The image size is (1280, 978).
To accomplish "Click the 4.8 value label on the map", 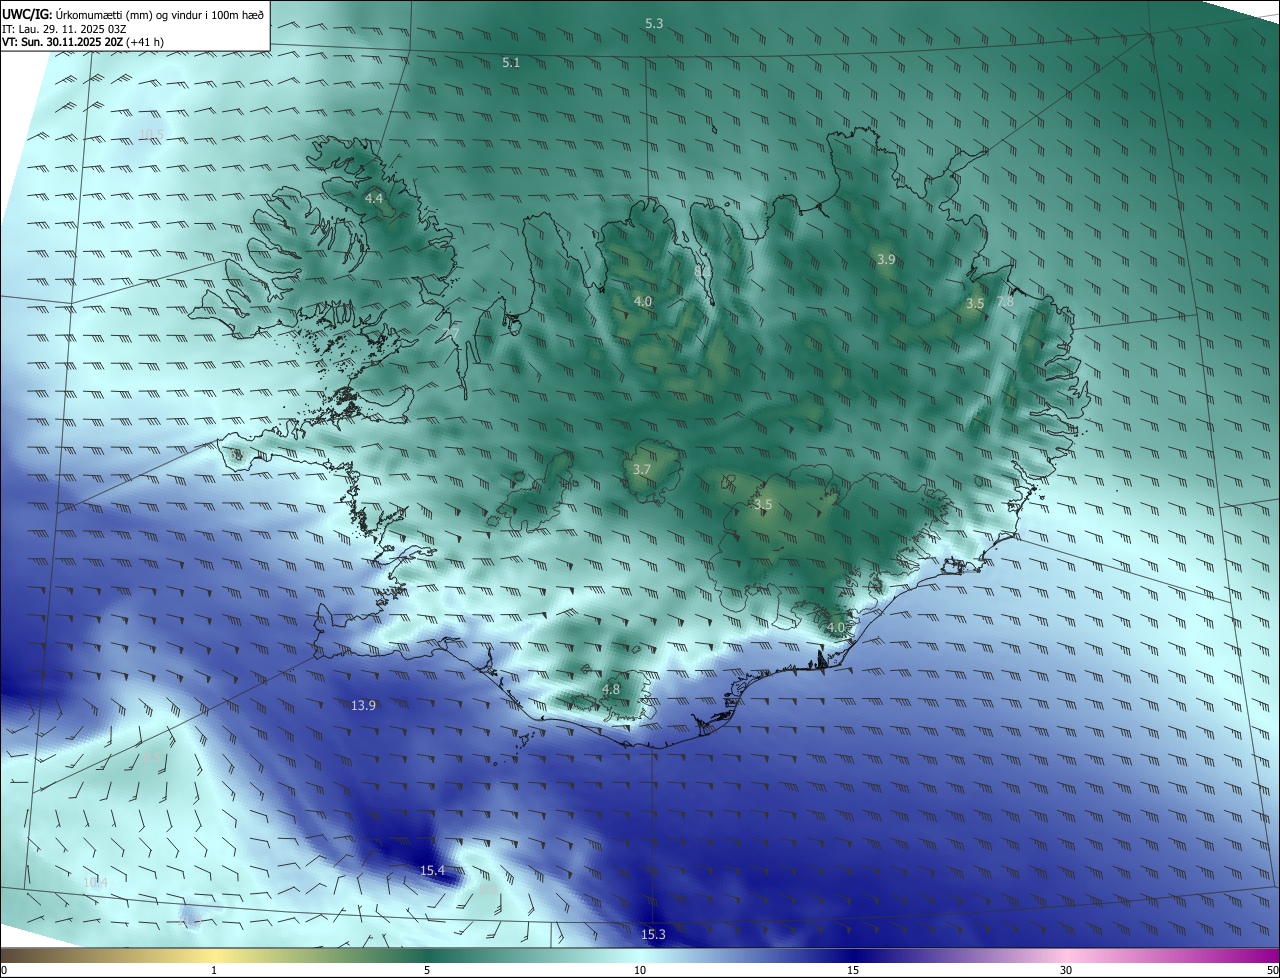I will tap(611, 690).
